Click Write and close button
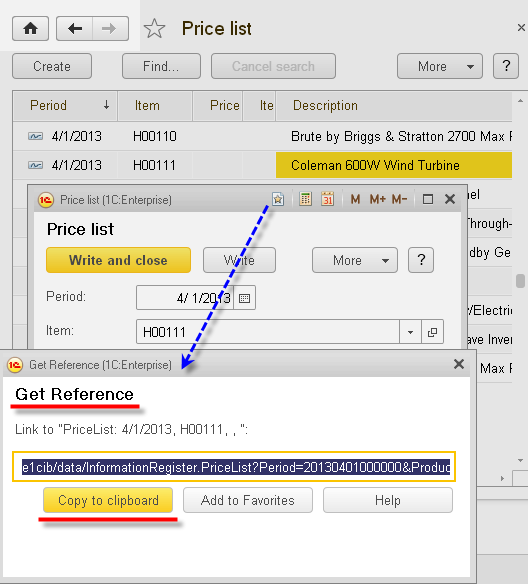This screenshot has height=584, width=528. (118, 260)
